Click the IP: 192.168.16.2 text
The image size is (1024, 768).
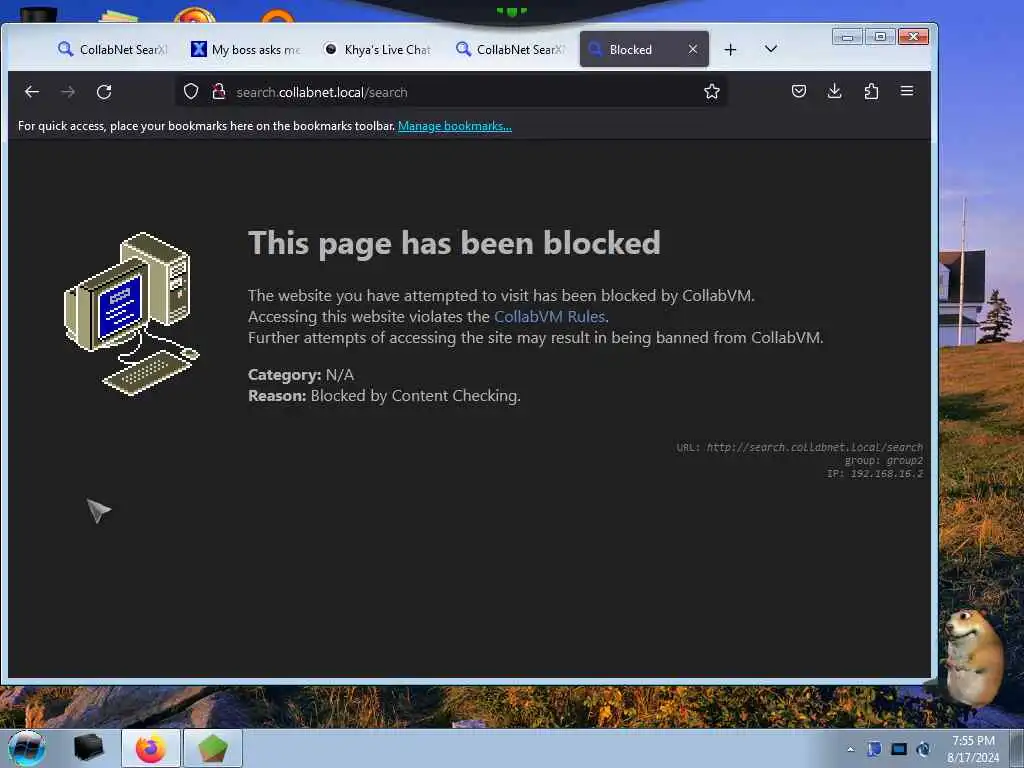875,473
